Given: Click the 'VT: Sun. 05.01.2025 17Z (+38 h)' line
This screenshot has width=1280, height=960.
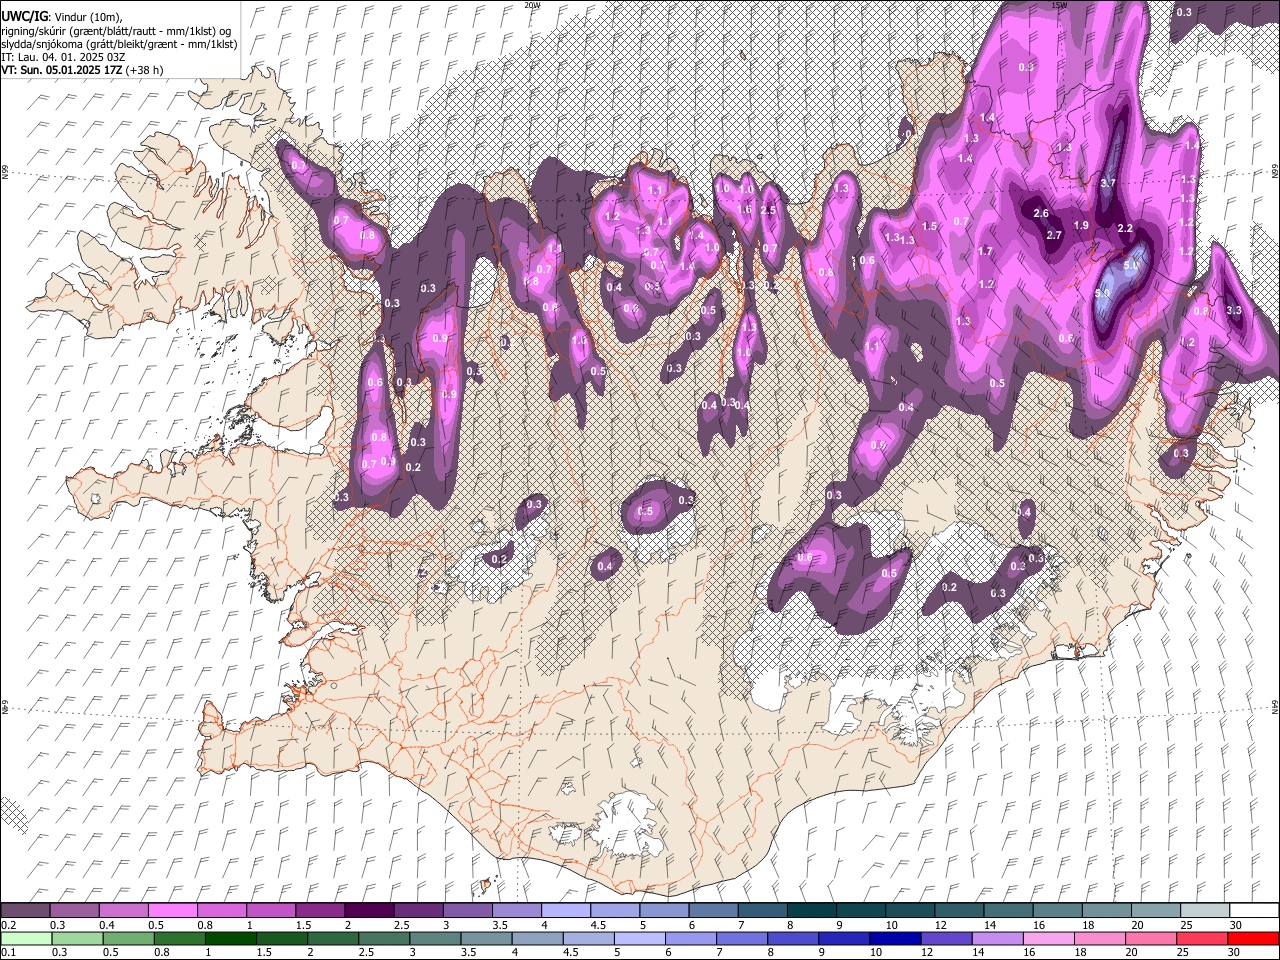Looking at the screenshot, I should (82, 70).
